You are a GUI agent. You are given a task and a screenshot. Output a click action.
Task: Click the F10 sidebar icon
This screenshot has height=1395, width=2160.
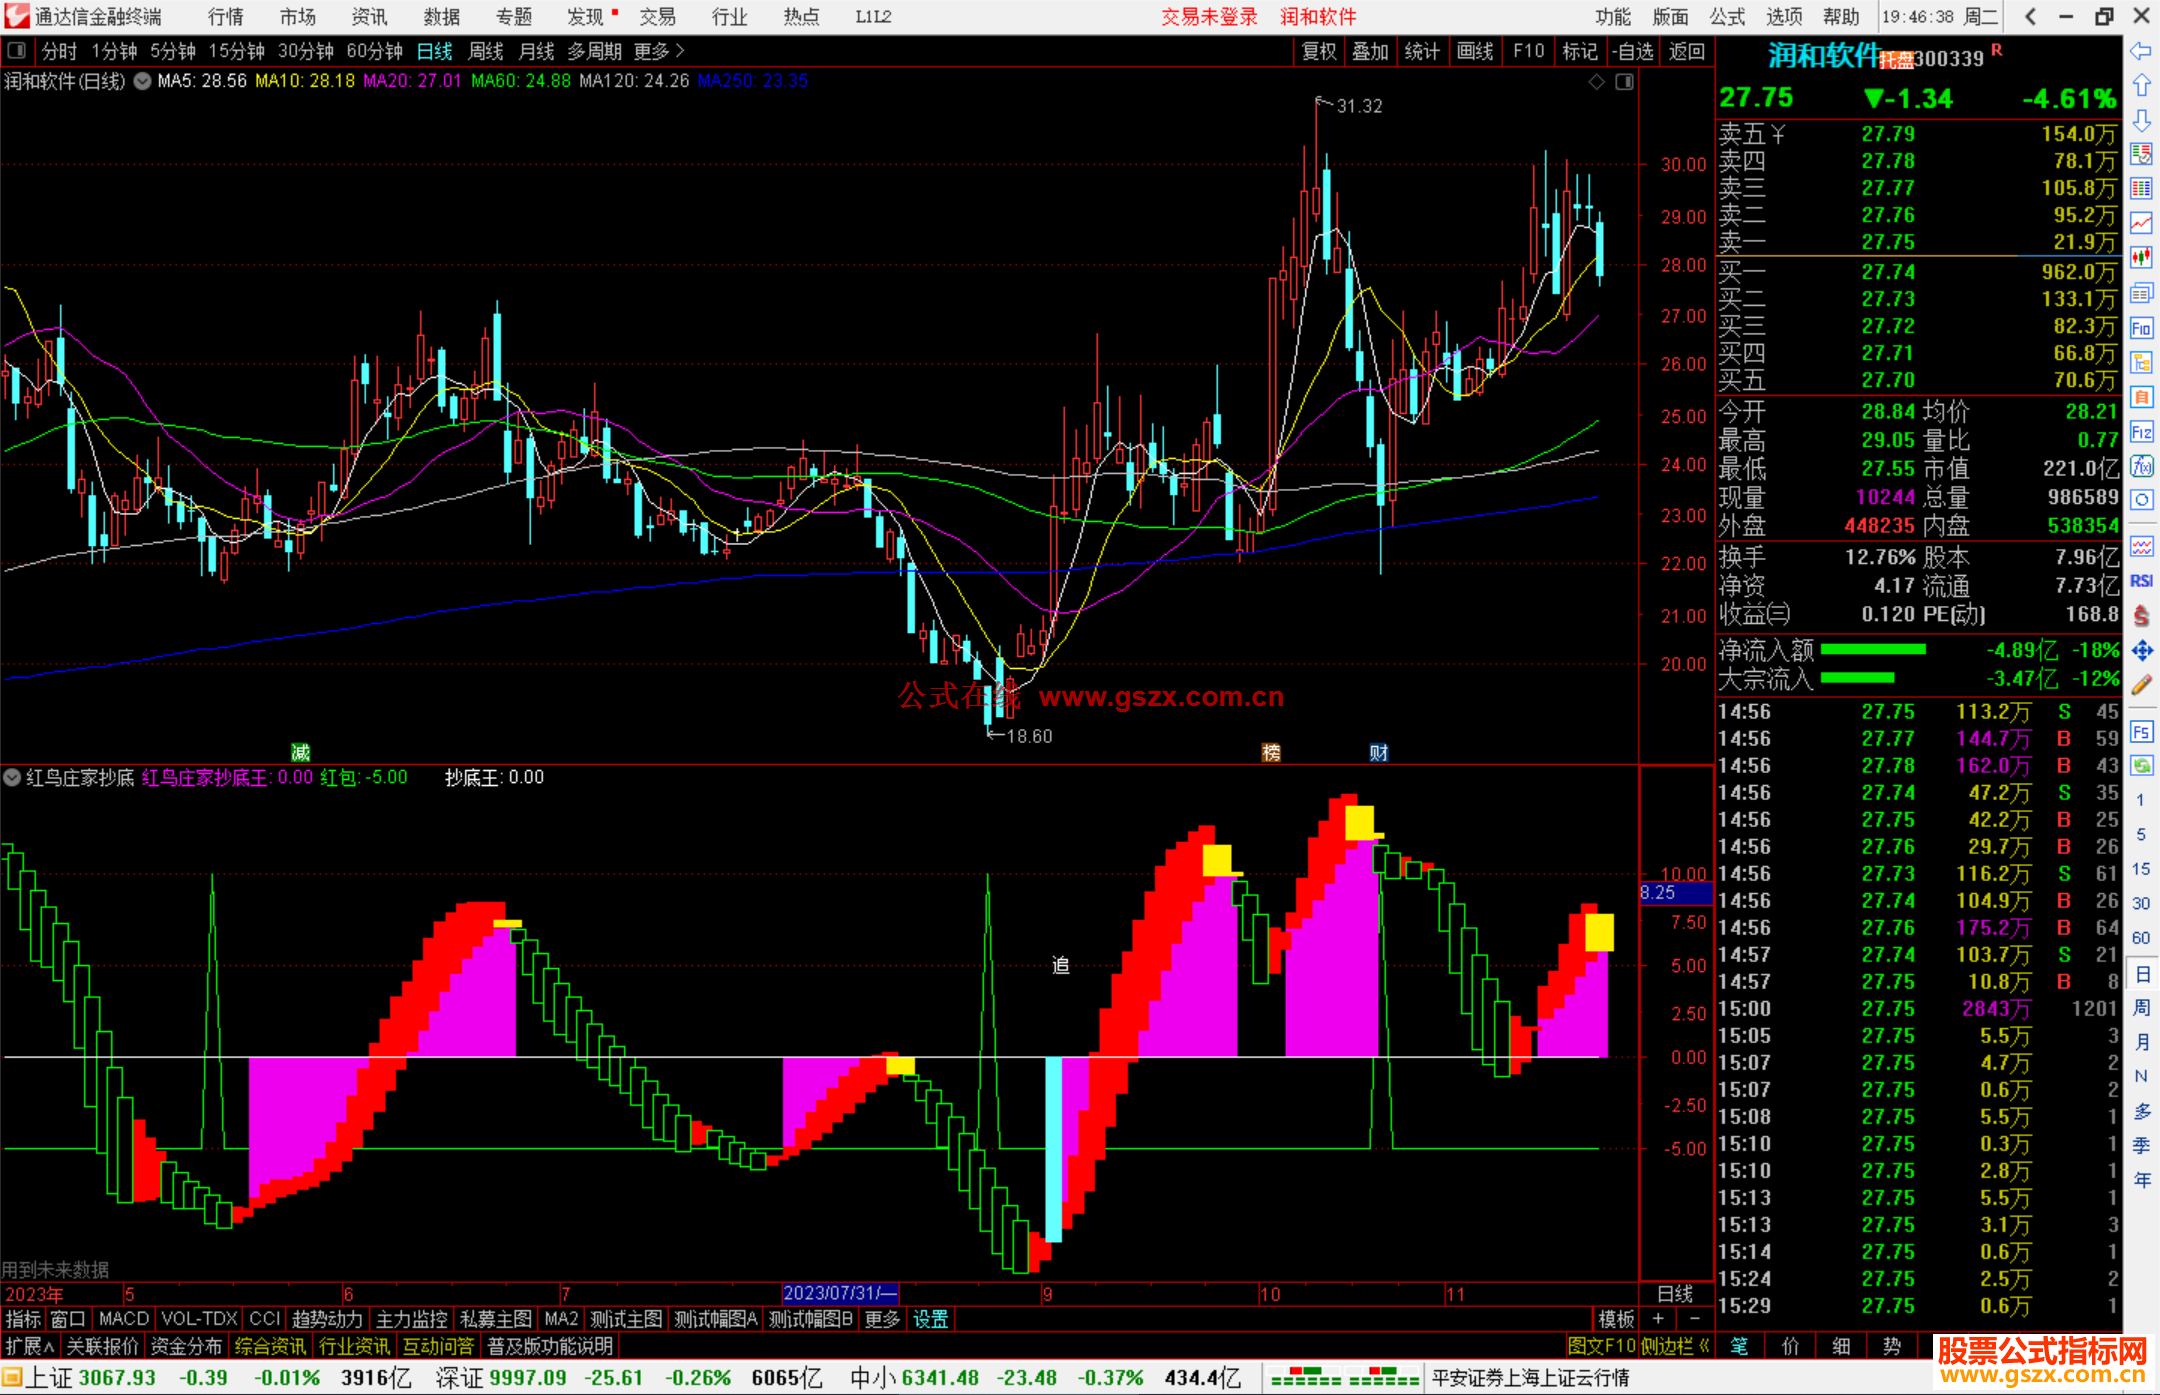2141,328
